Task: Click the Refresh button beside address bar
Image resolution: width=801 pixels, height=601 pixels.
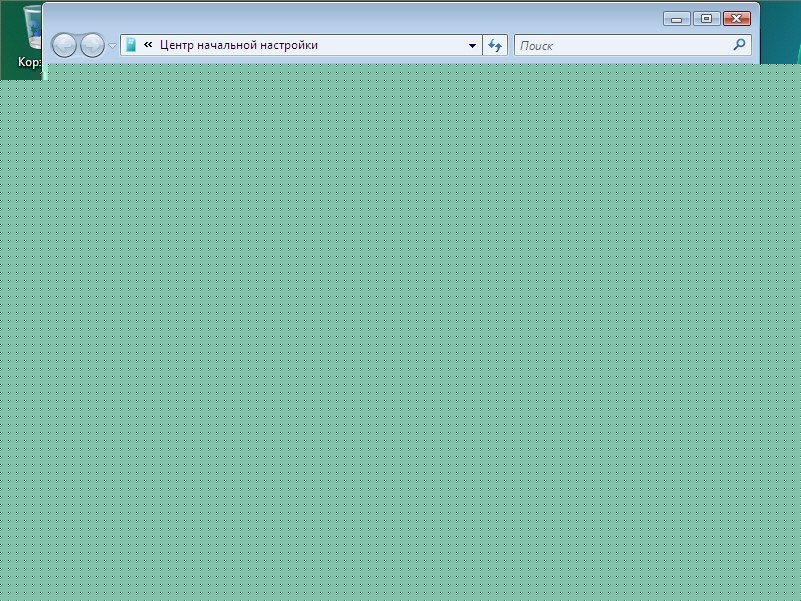Action: click(x=494, y=45)
